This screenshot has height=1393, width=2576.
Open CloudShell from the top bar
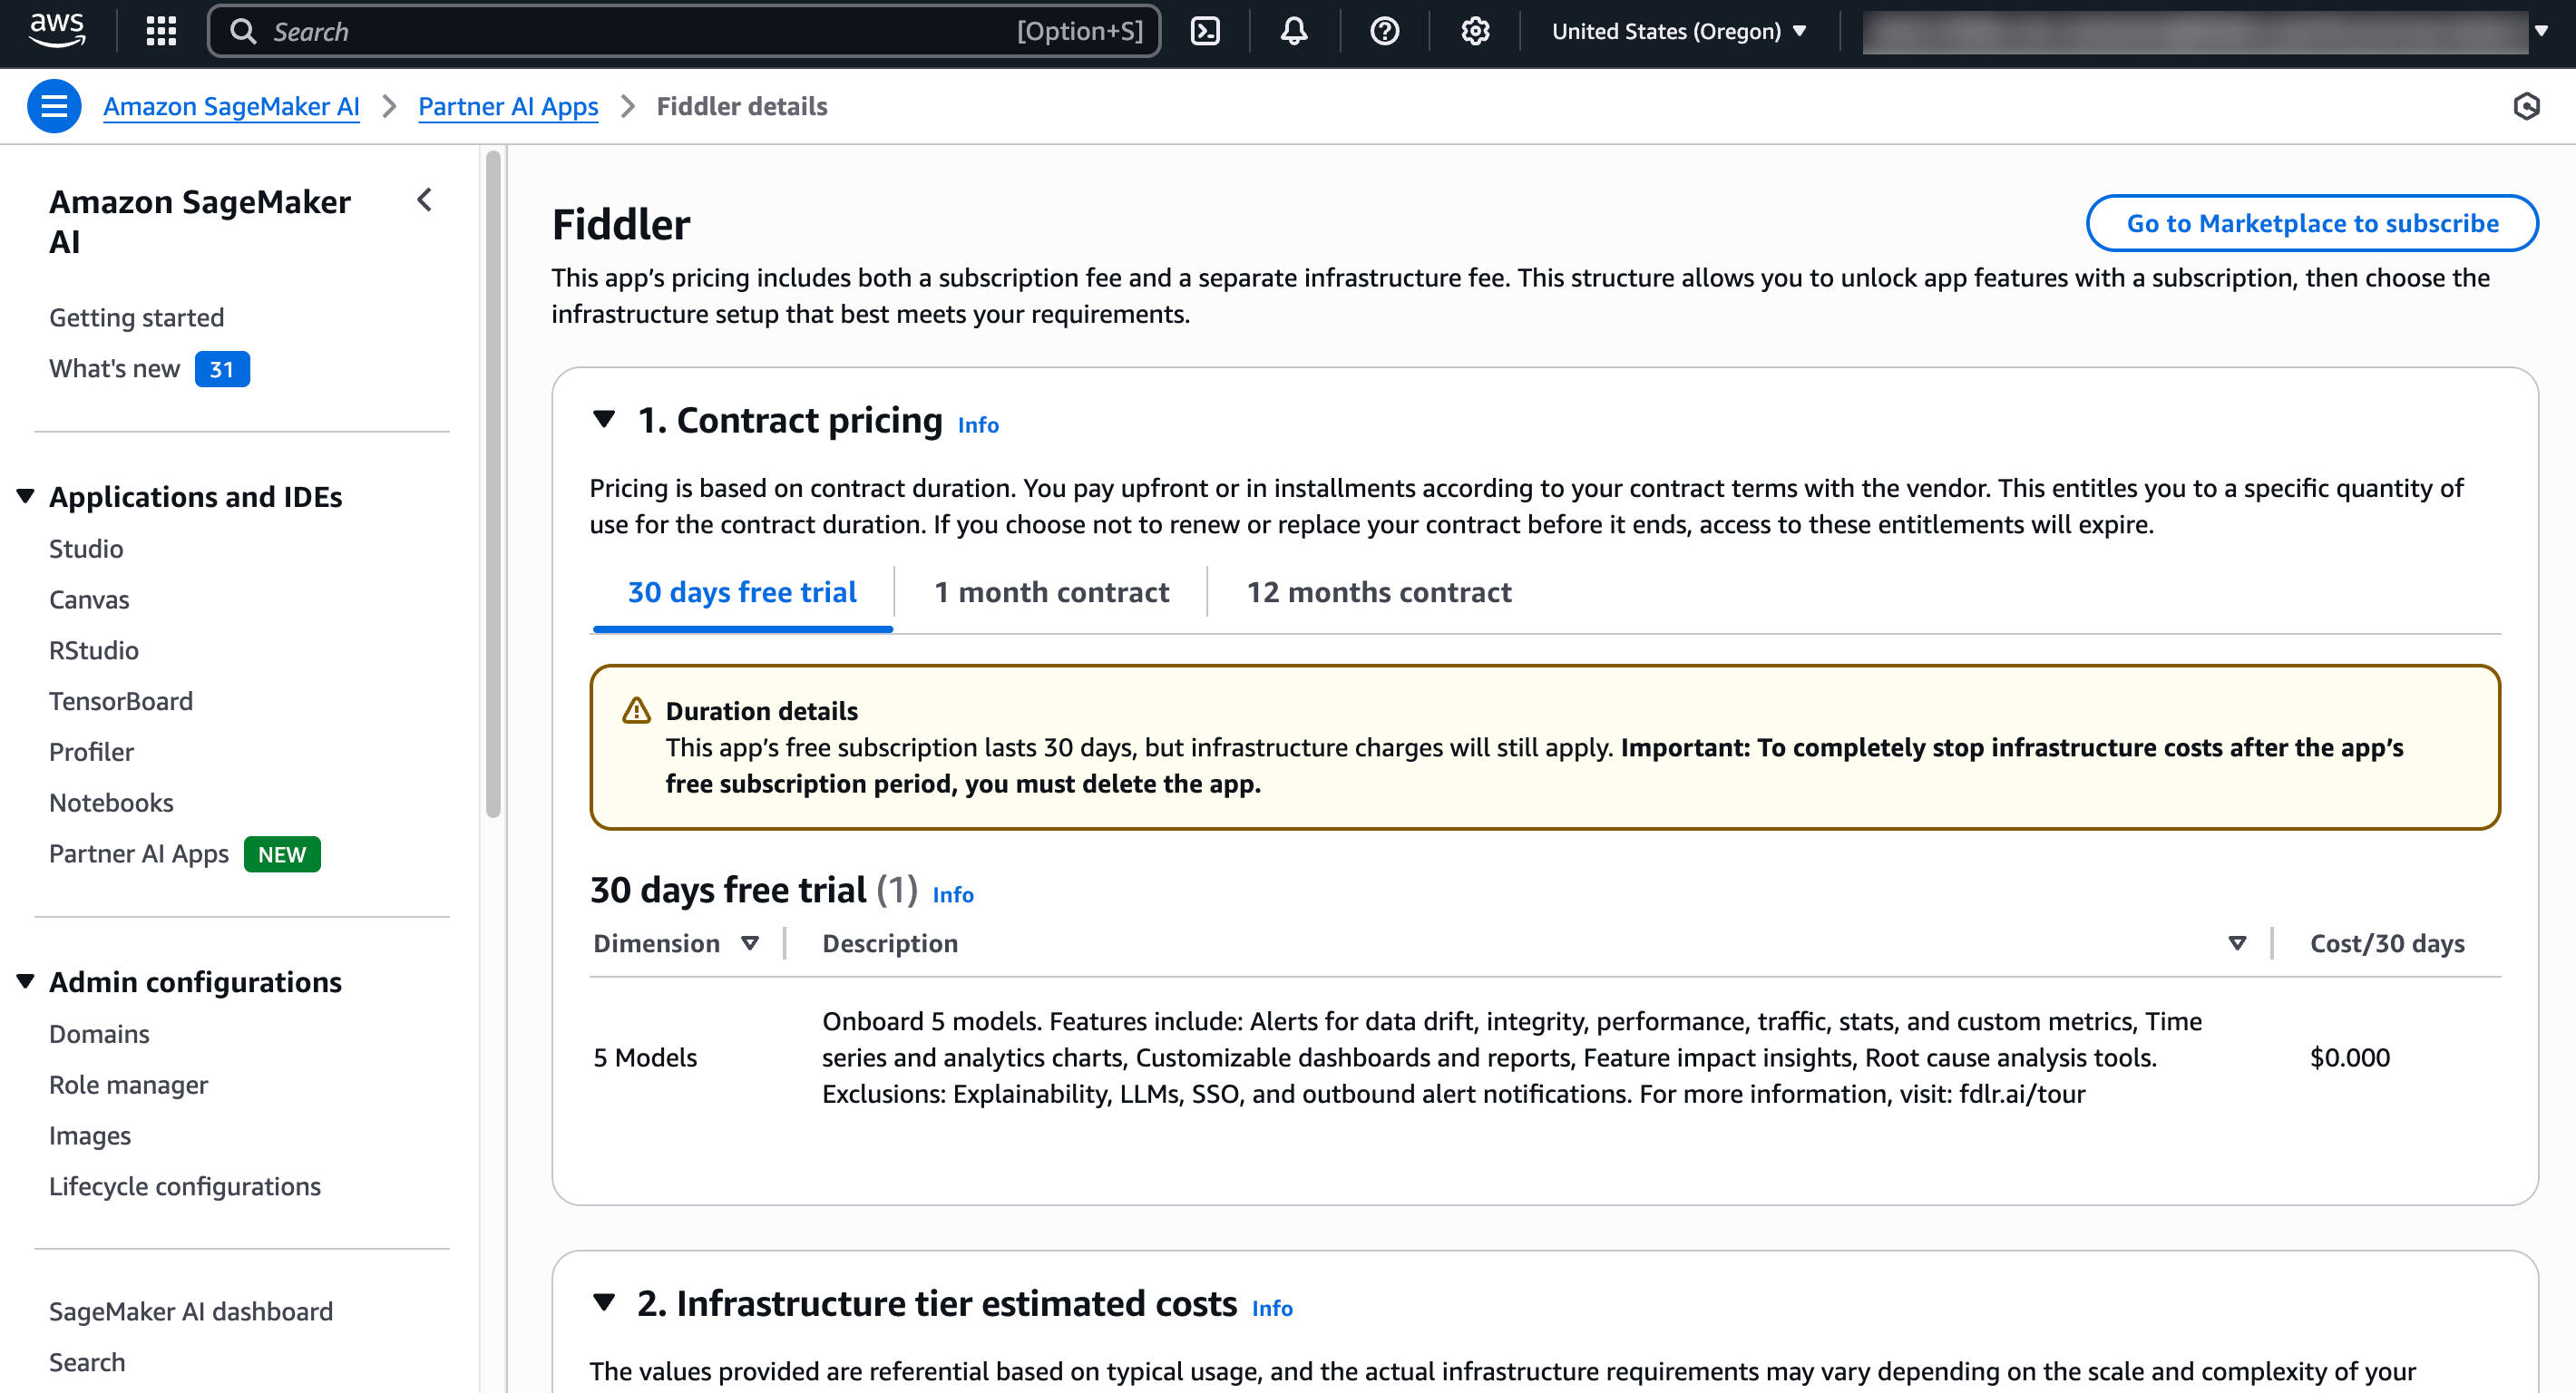tap(1205, 31)
